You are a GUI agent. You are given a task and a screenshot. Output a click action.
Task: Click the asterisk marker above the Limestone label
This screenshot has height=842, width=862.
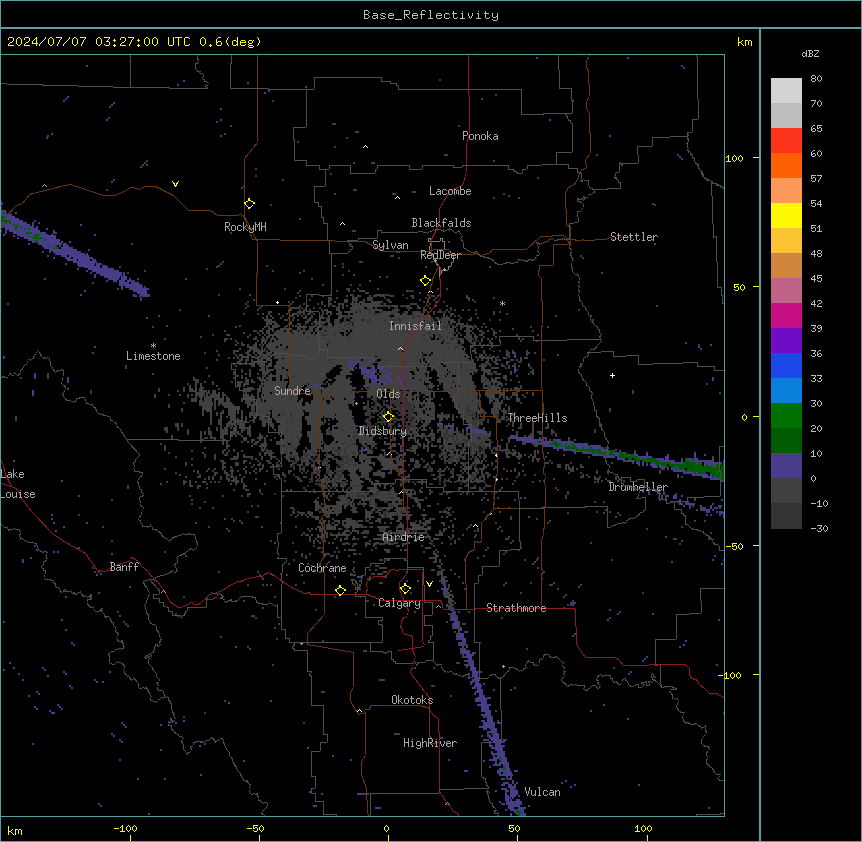coord(153,346)
